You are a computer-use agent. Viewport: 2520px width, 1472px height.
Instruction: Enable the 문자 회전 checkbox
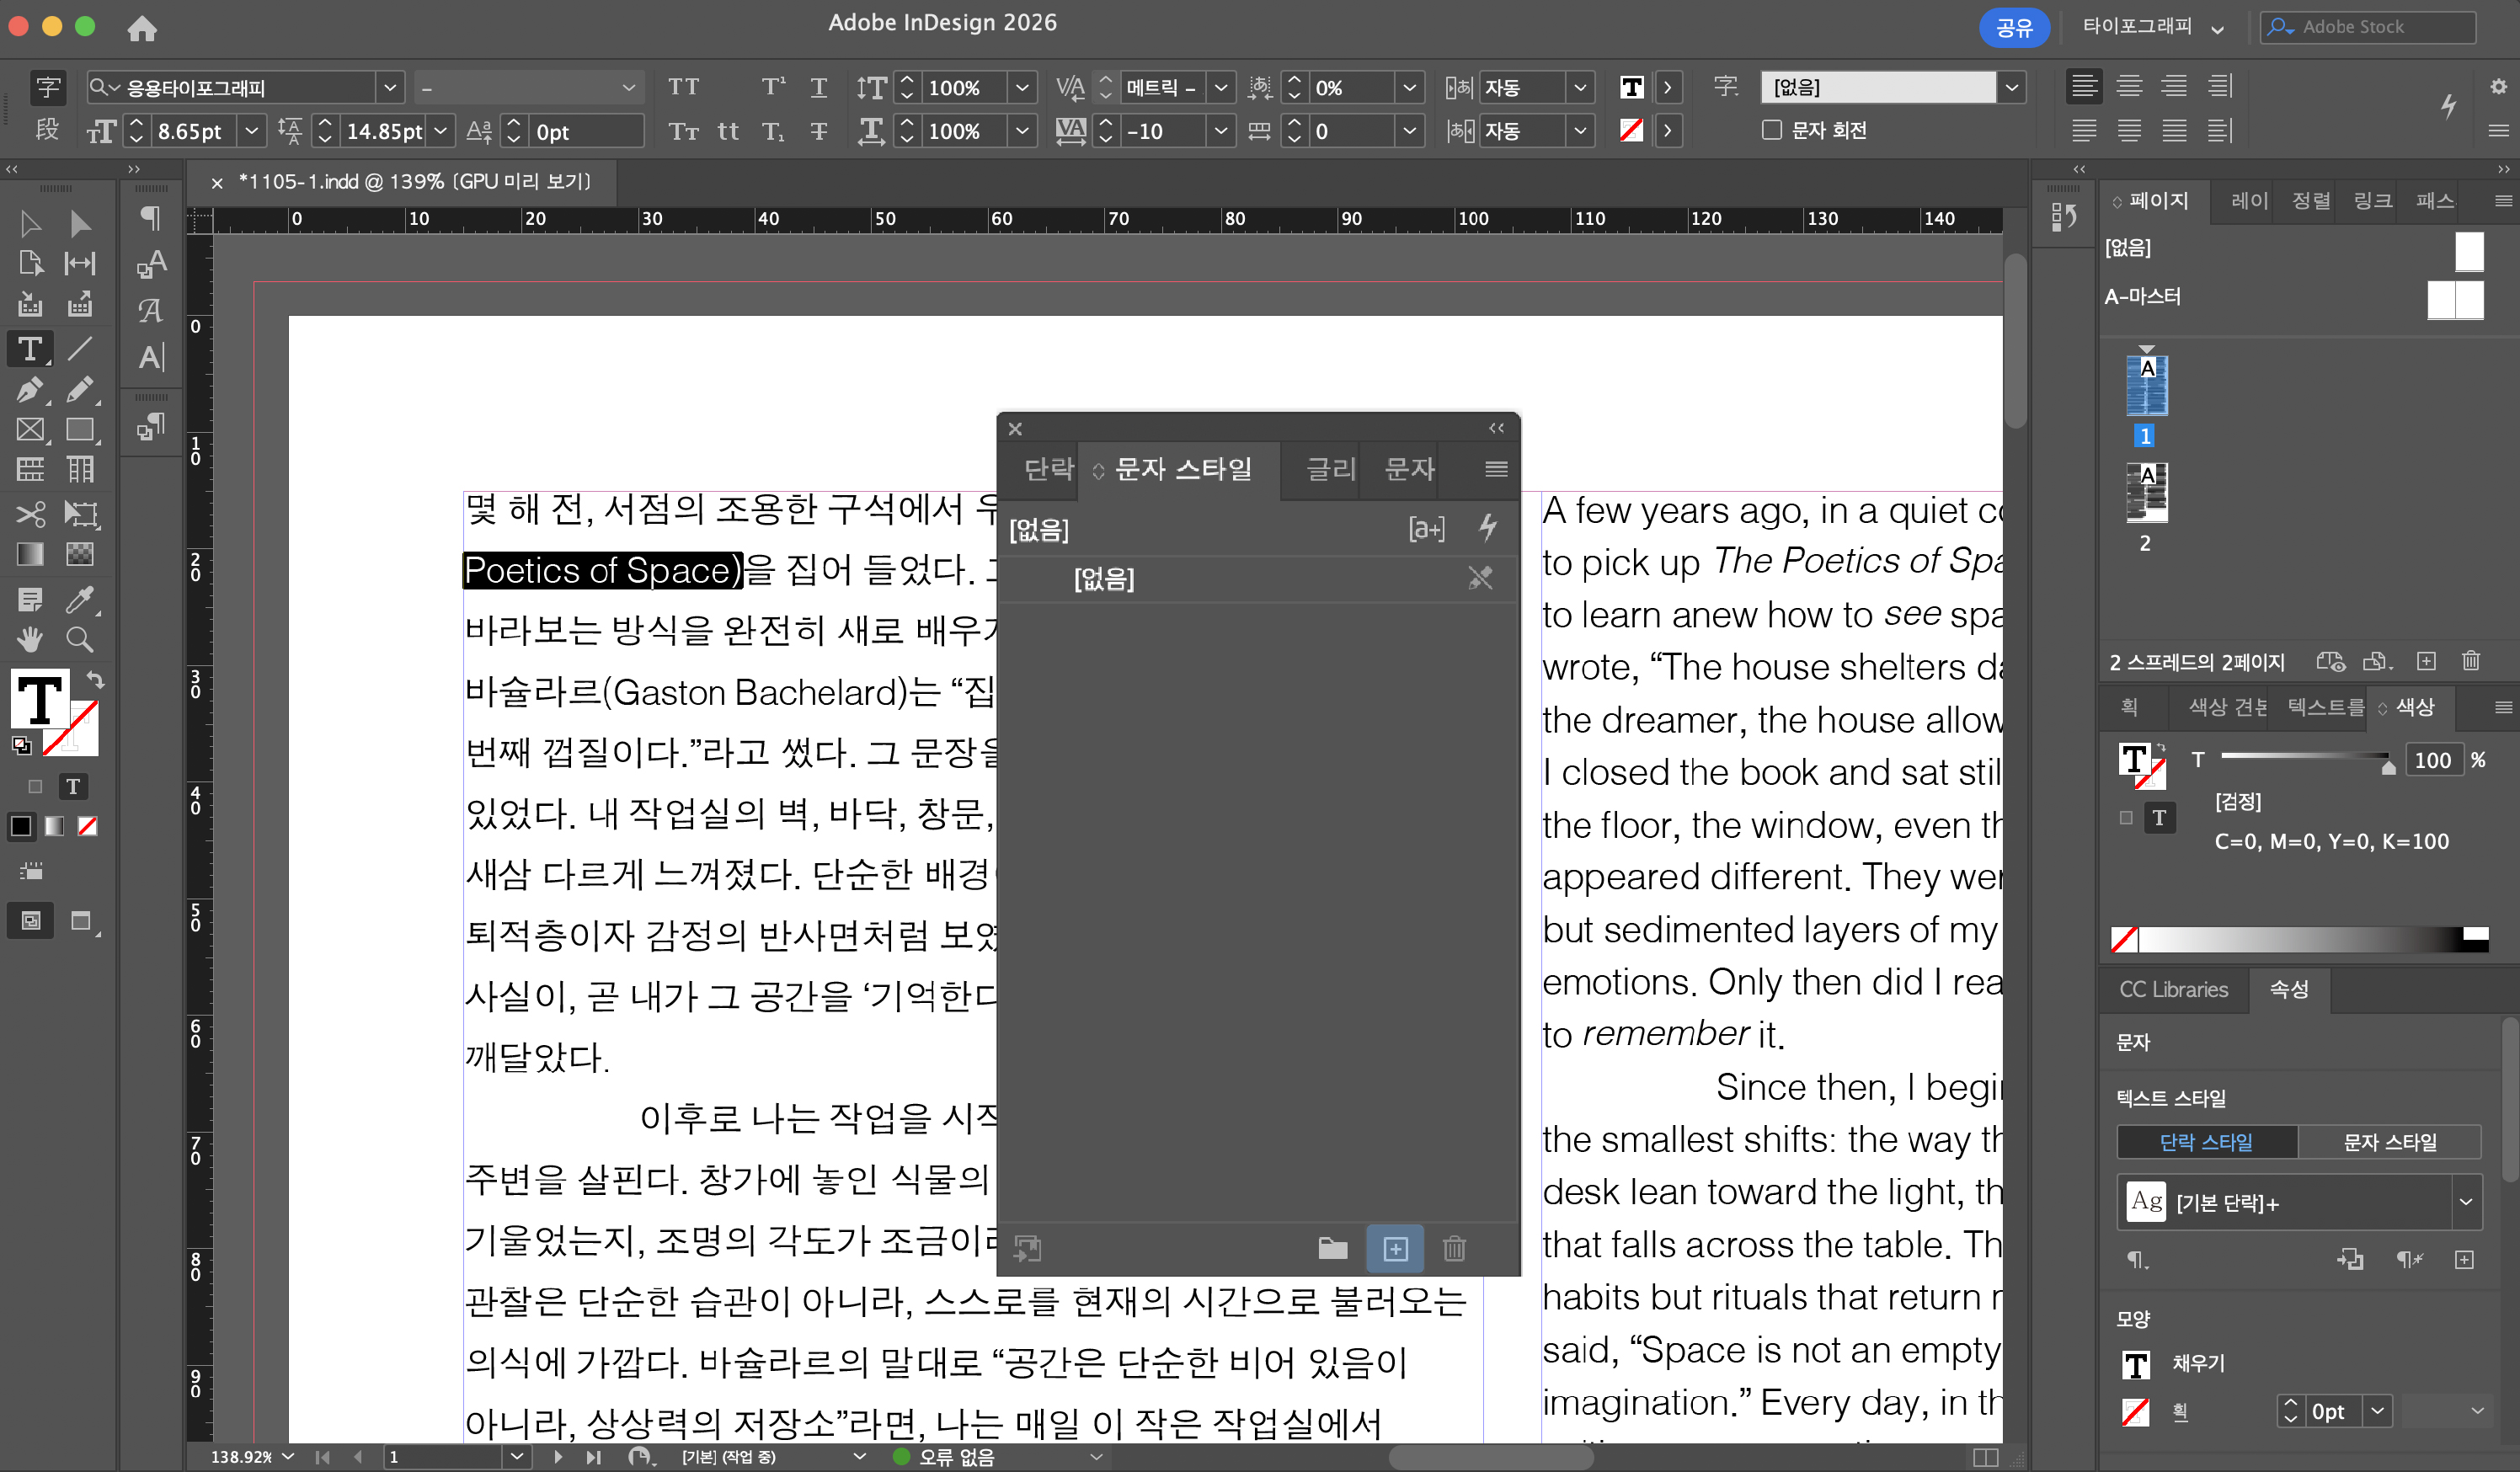(x=1771, y=130)
